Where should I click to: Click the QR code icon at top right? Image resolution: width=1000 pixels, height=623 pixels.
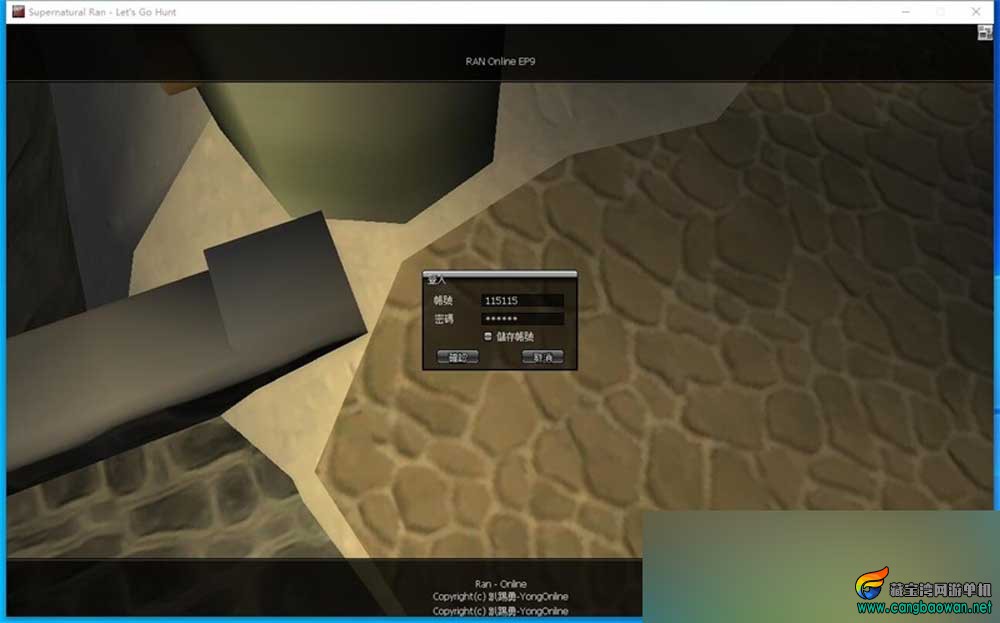985,33
